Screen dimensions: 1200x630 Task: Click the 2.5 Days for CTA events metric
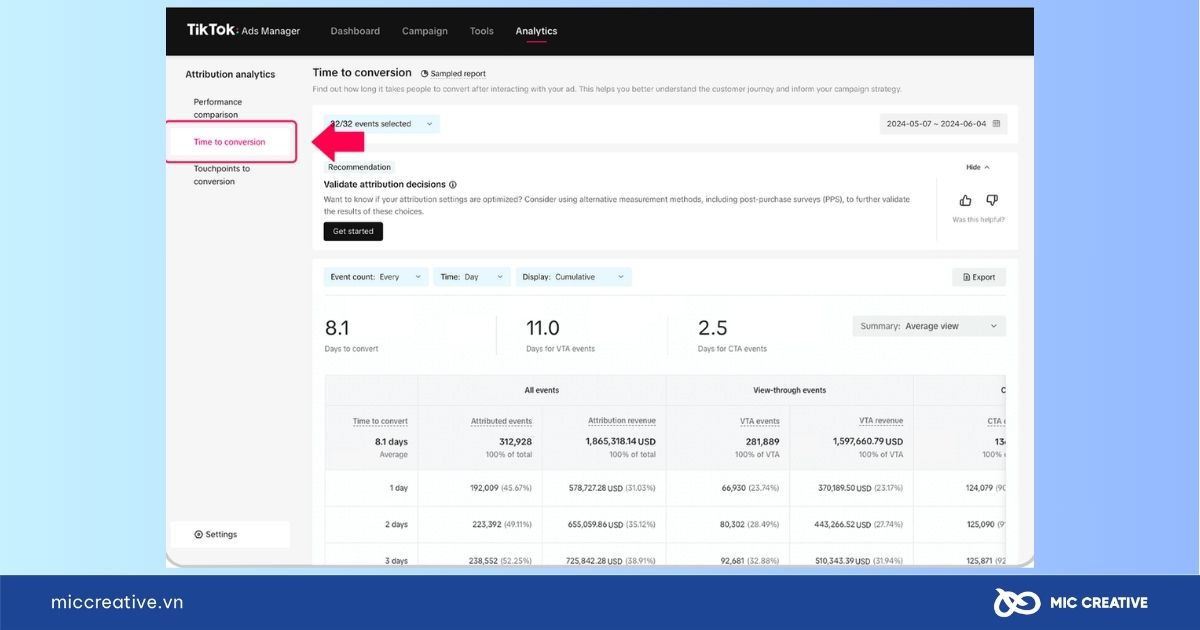click(x=732, y=335)
